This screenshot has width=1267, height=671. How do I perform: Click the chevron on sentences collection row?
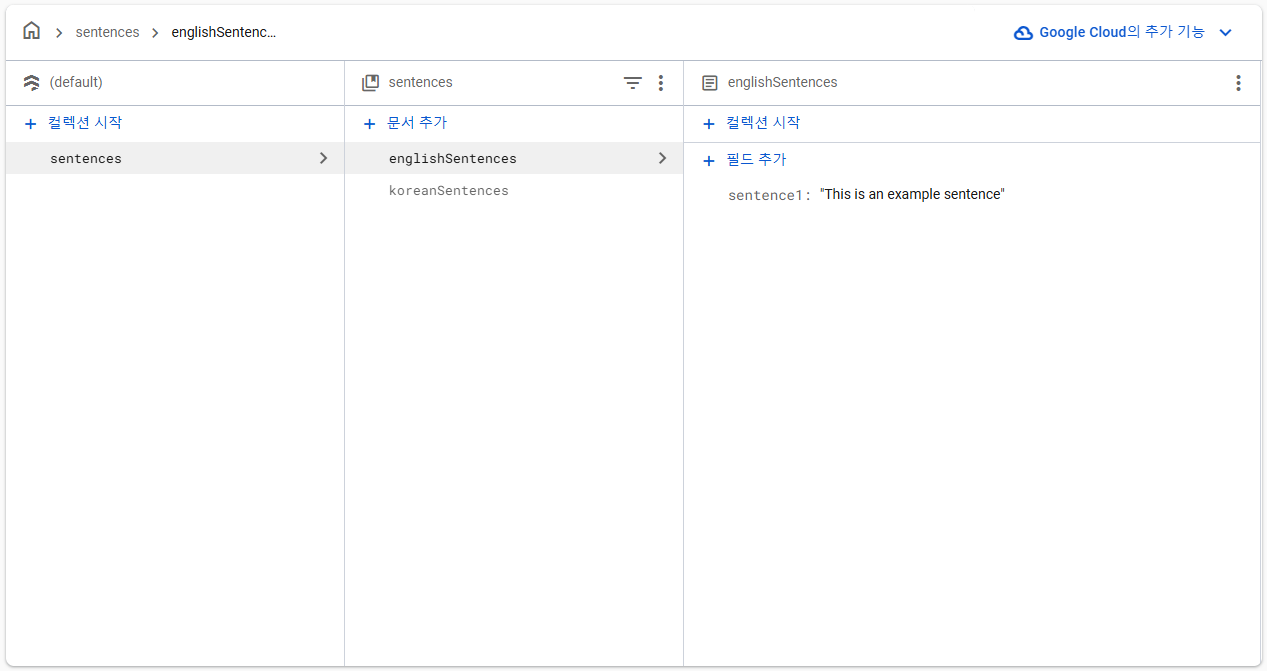coord(323,158)
